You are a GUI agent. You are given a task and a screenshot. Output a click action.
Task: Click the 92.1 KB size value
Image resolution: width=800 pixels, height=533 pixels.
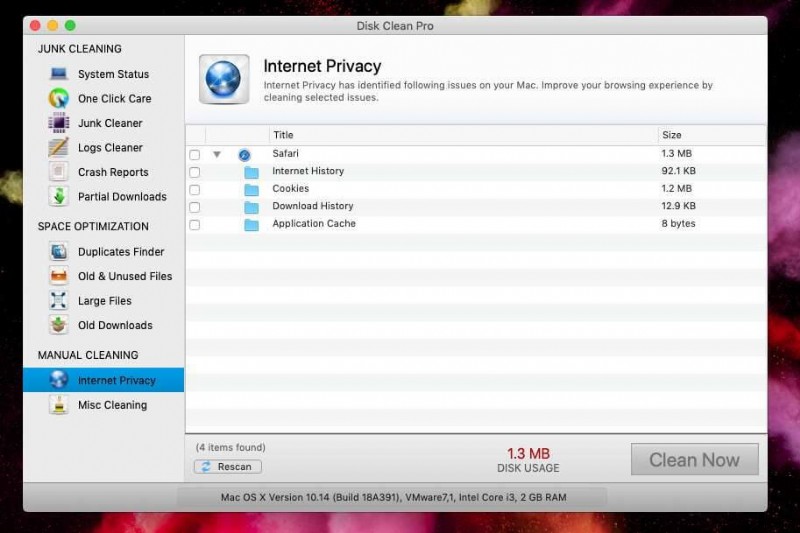click(x=678, y=171)
